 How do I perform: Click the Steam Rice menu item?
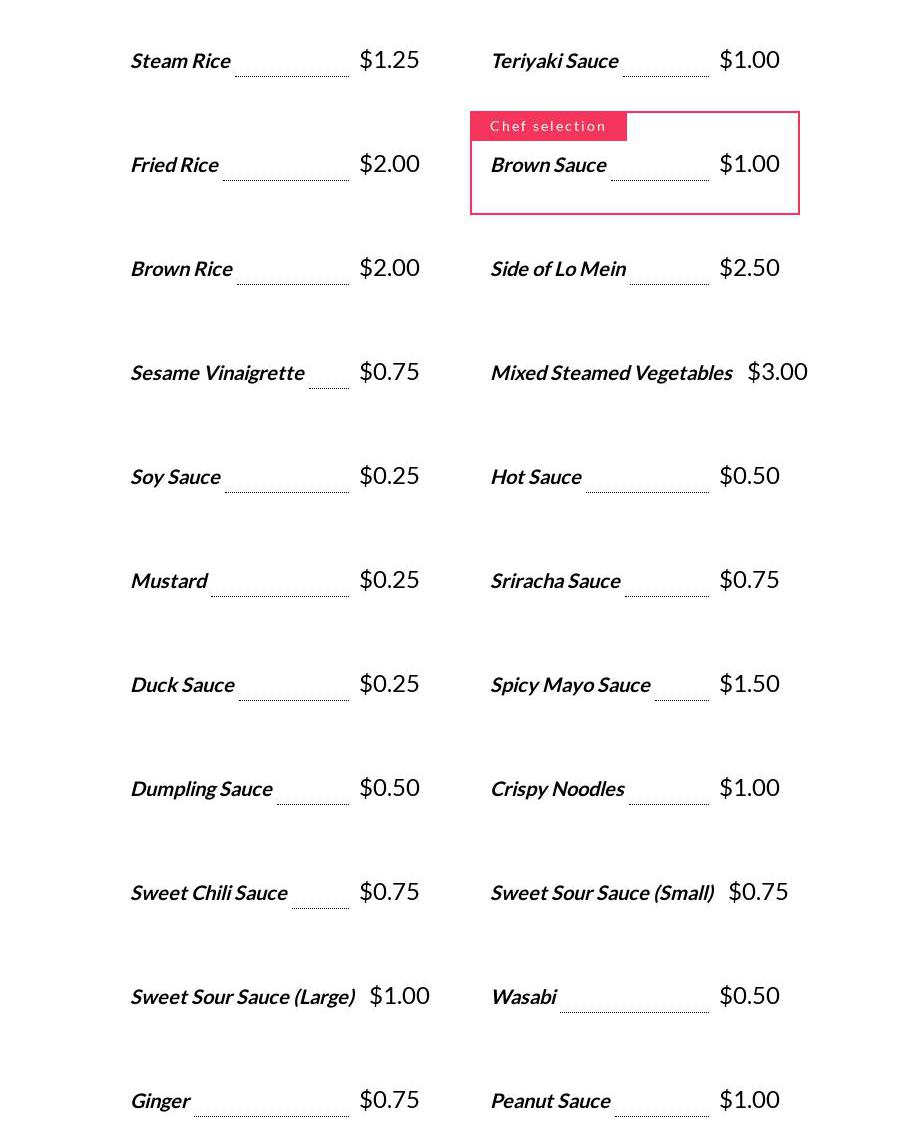coord(181,61)
